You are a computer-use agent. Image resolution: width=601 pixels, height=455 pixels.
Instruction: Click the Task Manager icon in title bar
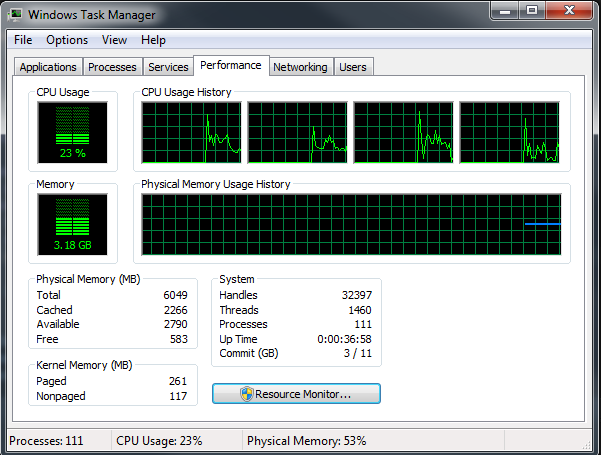tap(15, 15)
